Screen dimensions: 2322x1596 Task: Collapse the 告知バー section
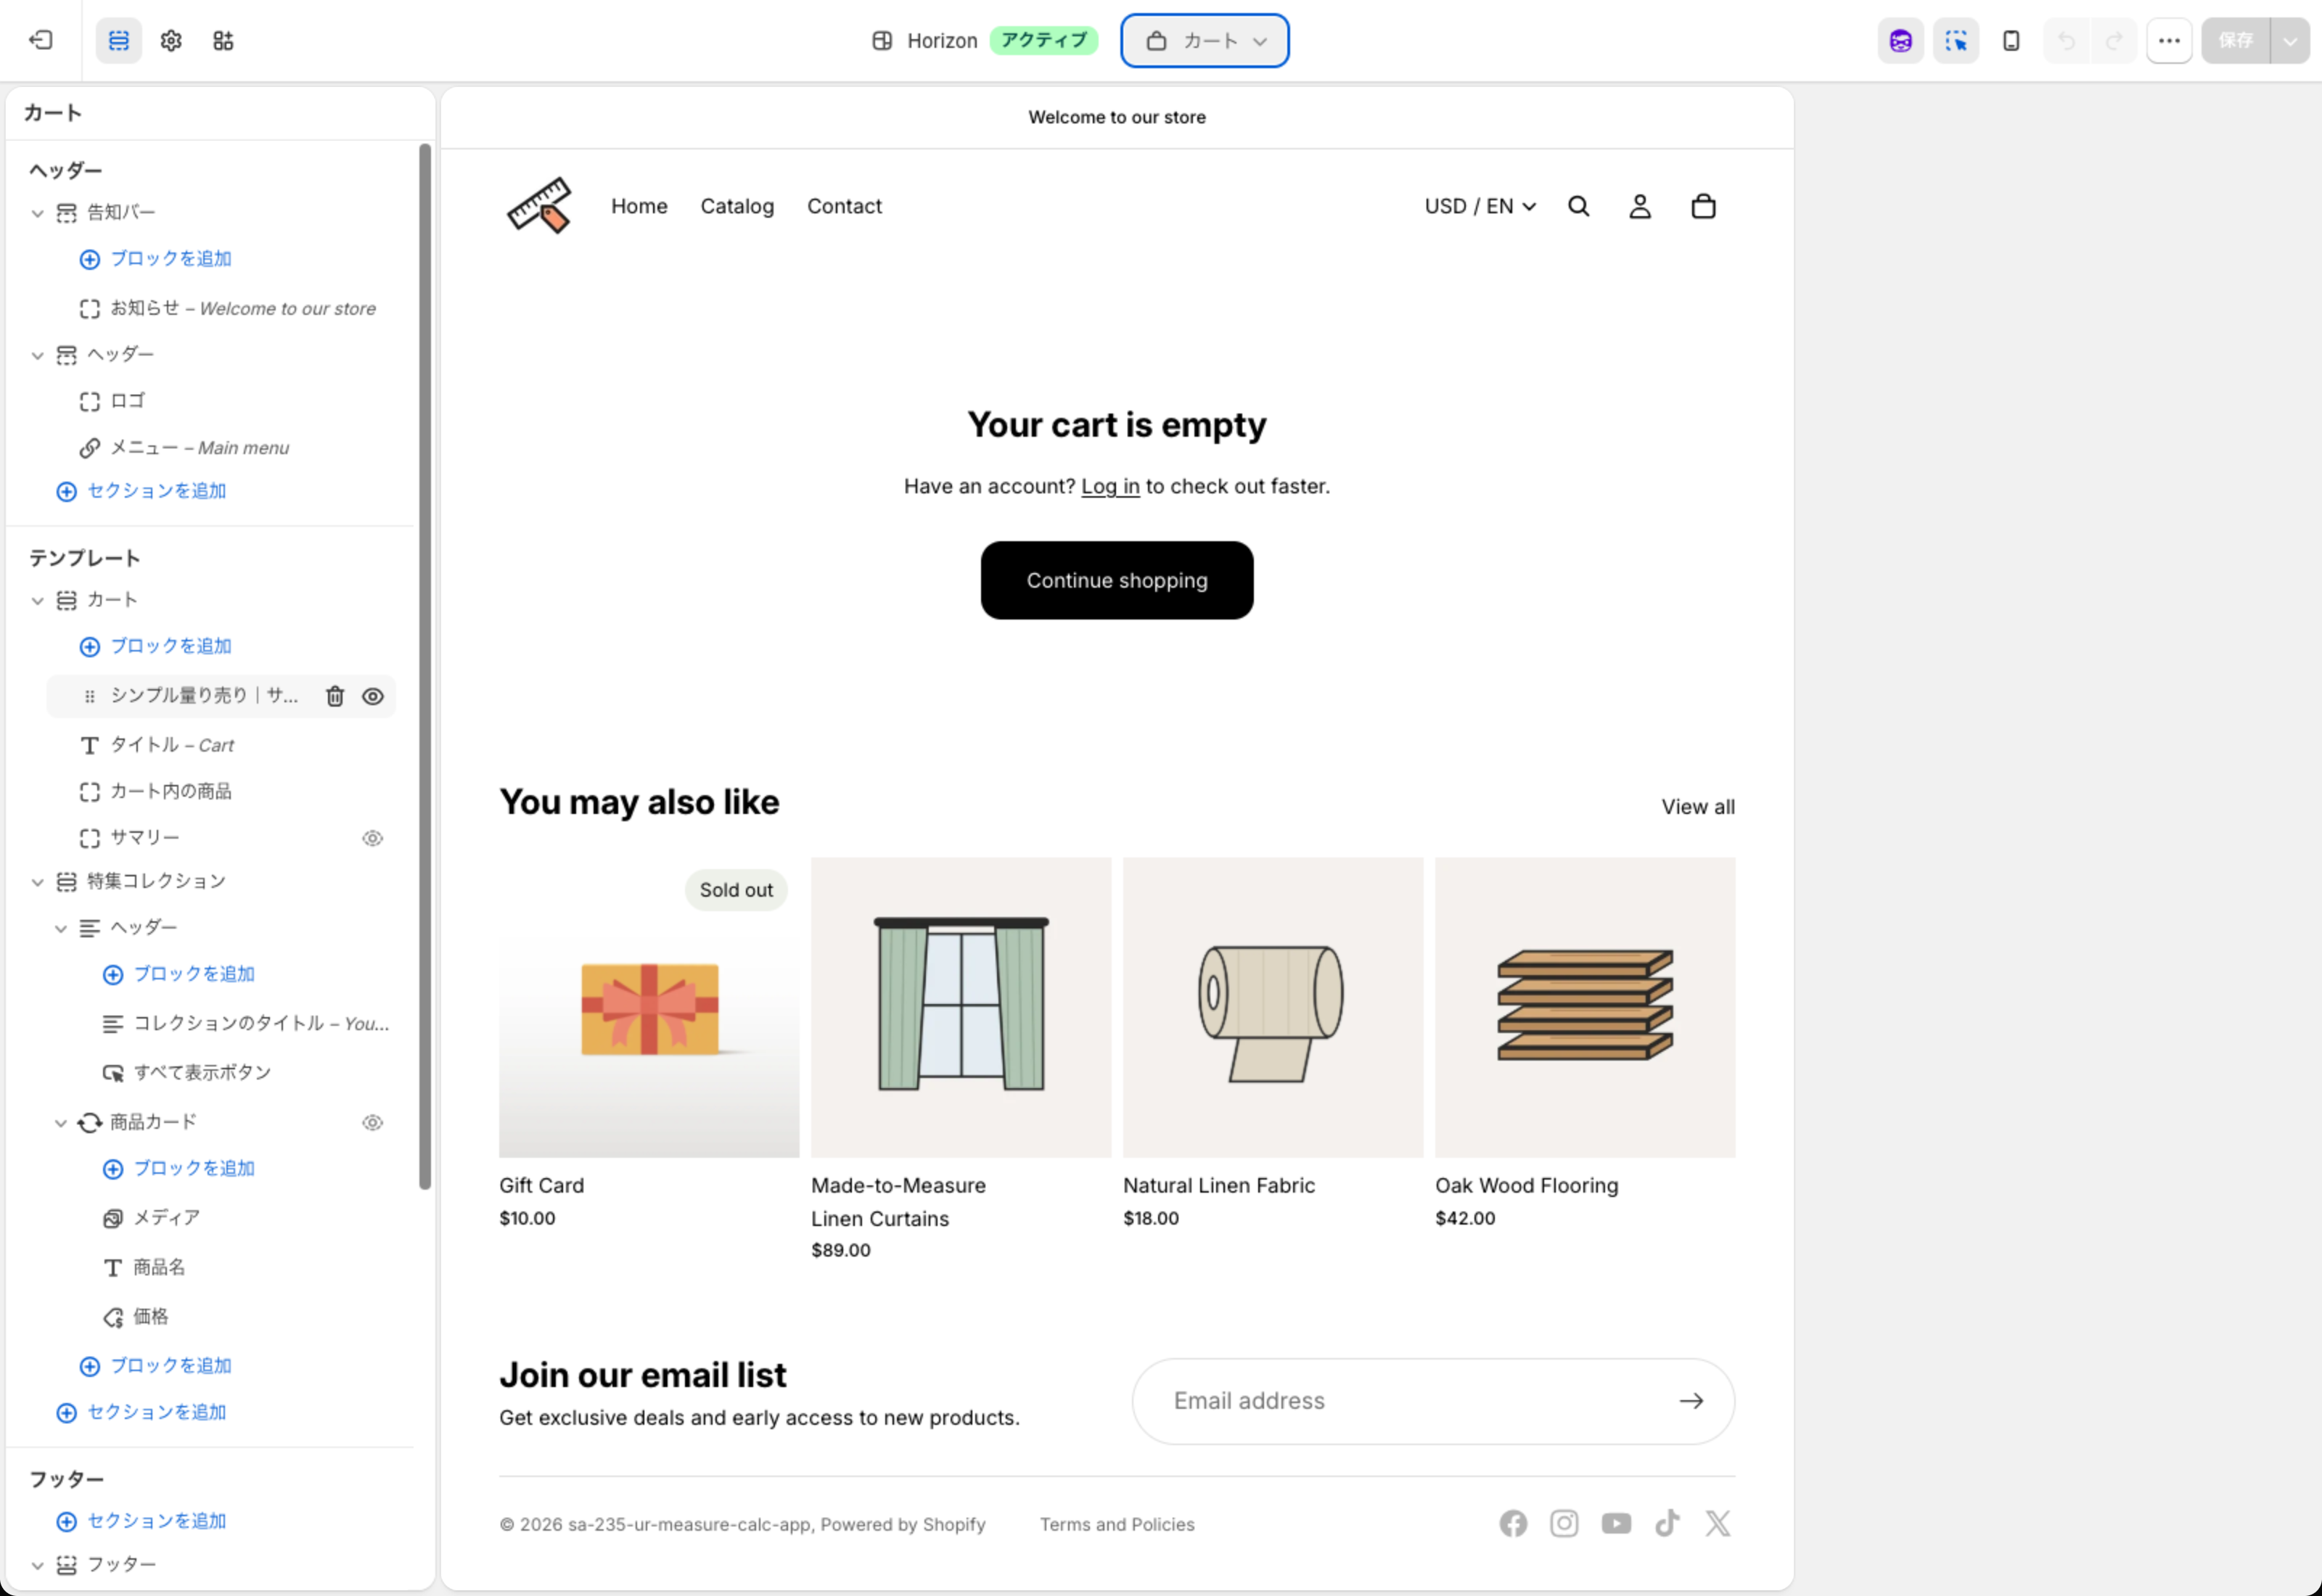(37, 213)
